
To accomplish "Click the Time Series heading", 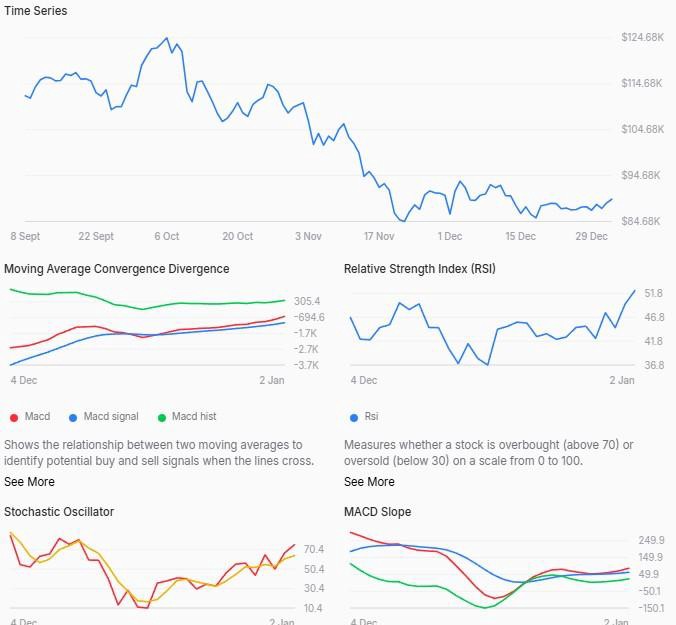I will 36,11.
